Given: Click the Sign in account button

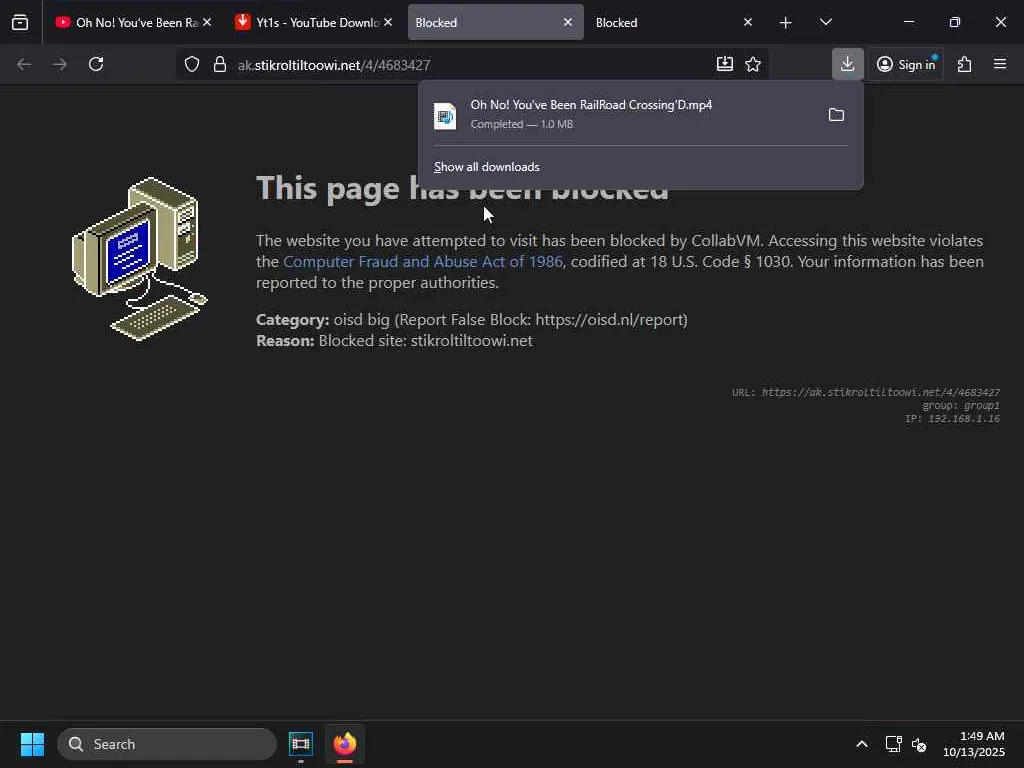Looking at the screenshot, I should tap(906, 64).
